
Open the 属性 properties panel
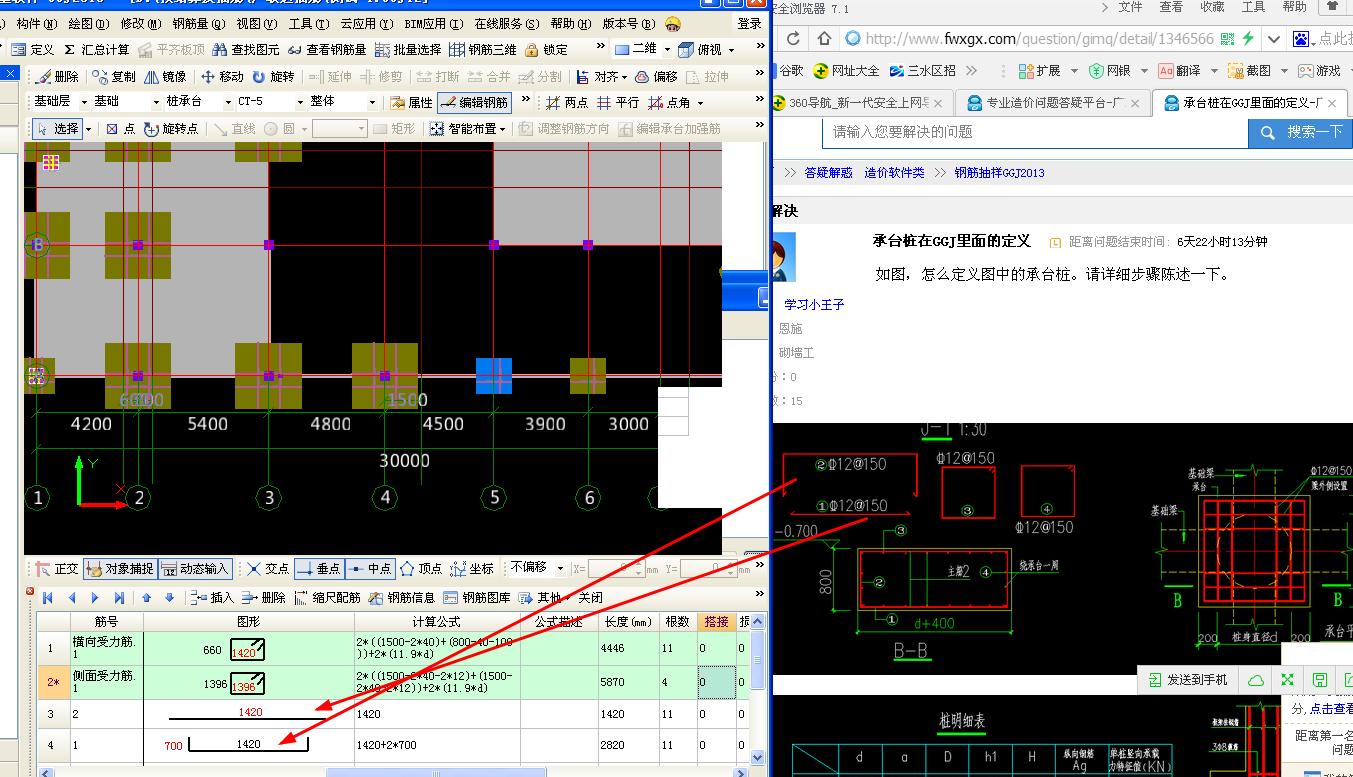pyautogui.click(x=411, y=102)
